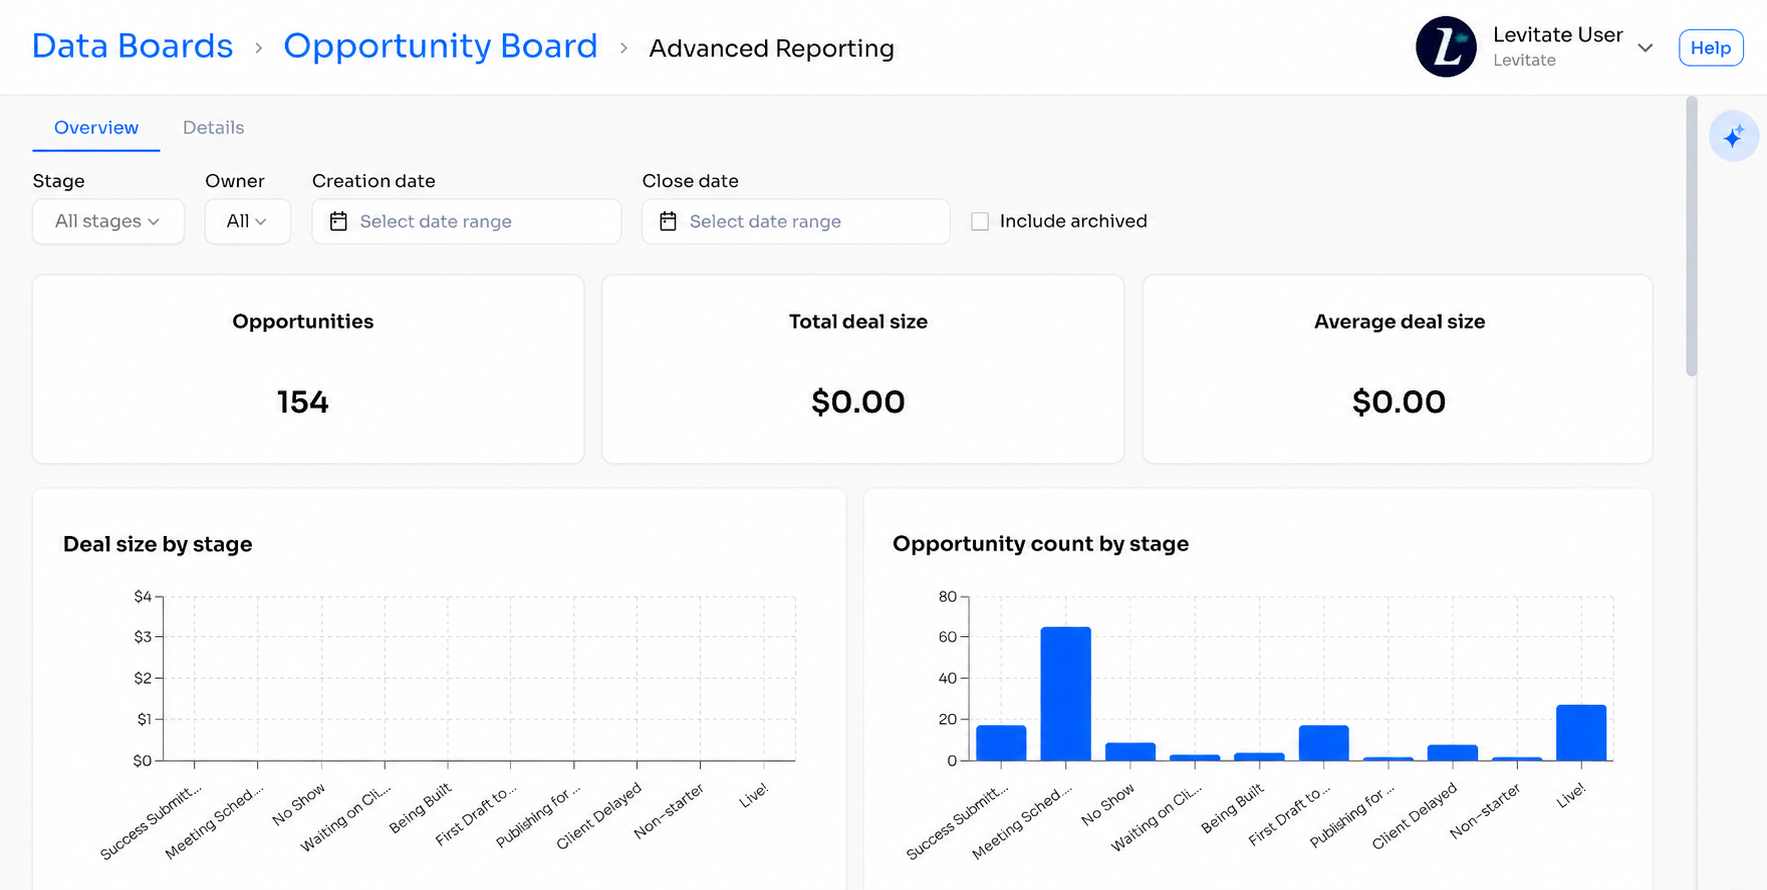Click the Meeting Sched bar in count chart

click(1066, 694)
